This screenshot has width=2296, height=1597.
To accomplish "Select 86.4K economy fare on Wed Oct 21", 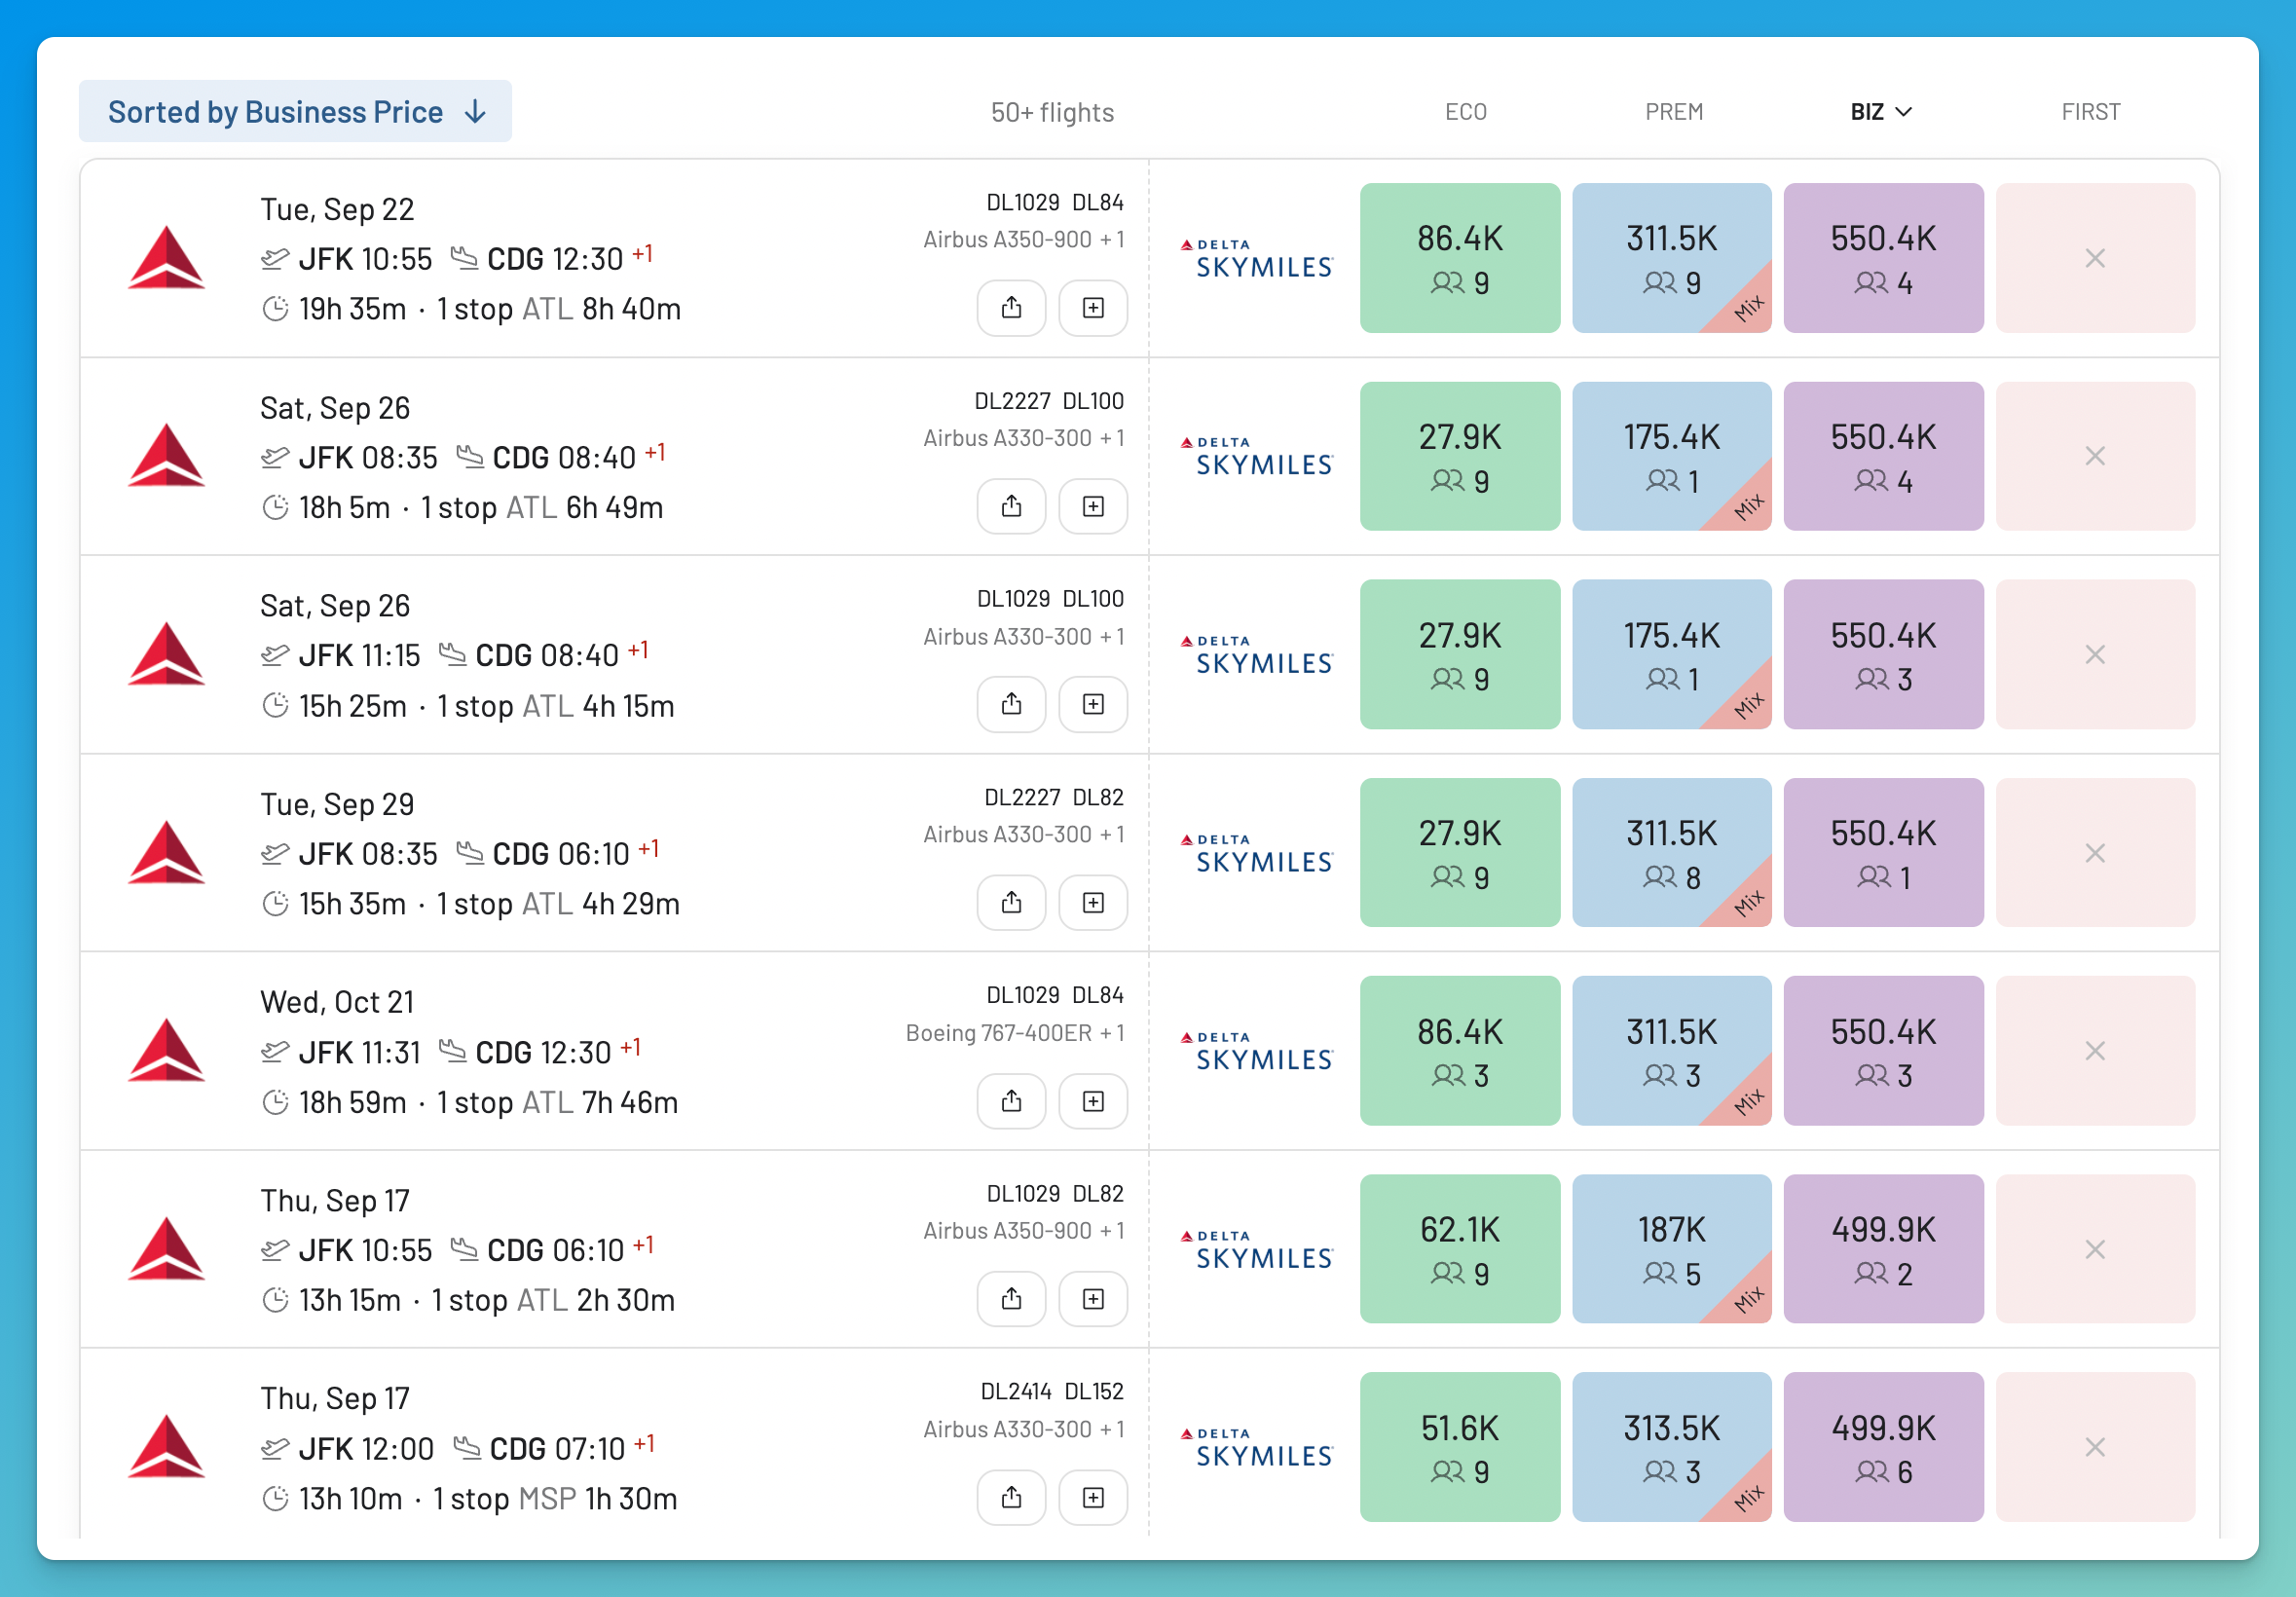I will (x=1459, y=1051).
